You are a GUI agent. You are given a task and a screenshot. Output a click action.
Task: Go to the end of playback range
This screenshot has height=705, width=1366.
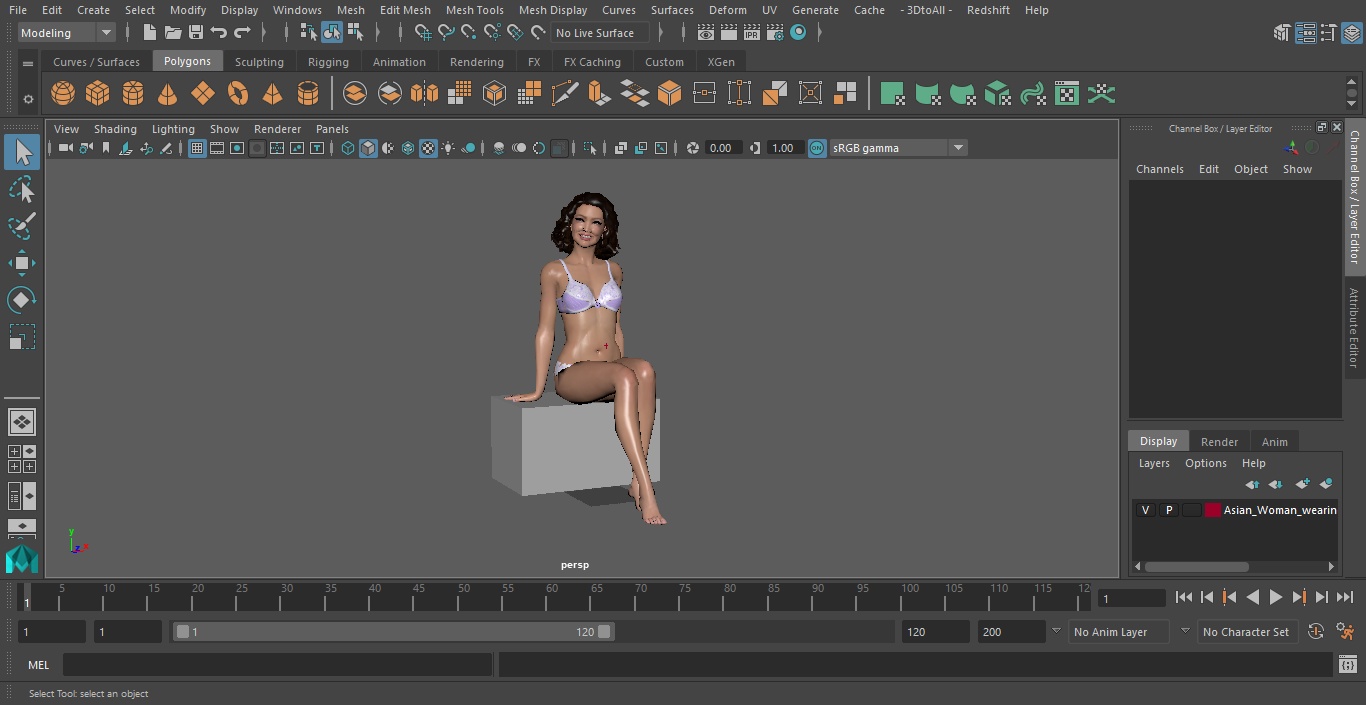1345,597
